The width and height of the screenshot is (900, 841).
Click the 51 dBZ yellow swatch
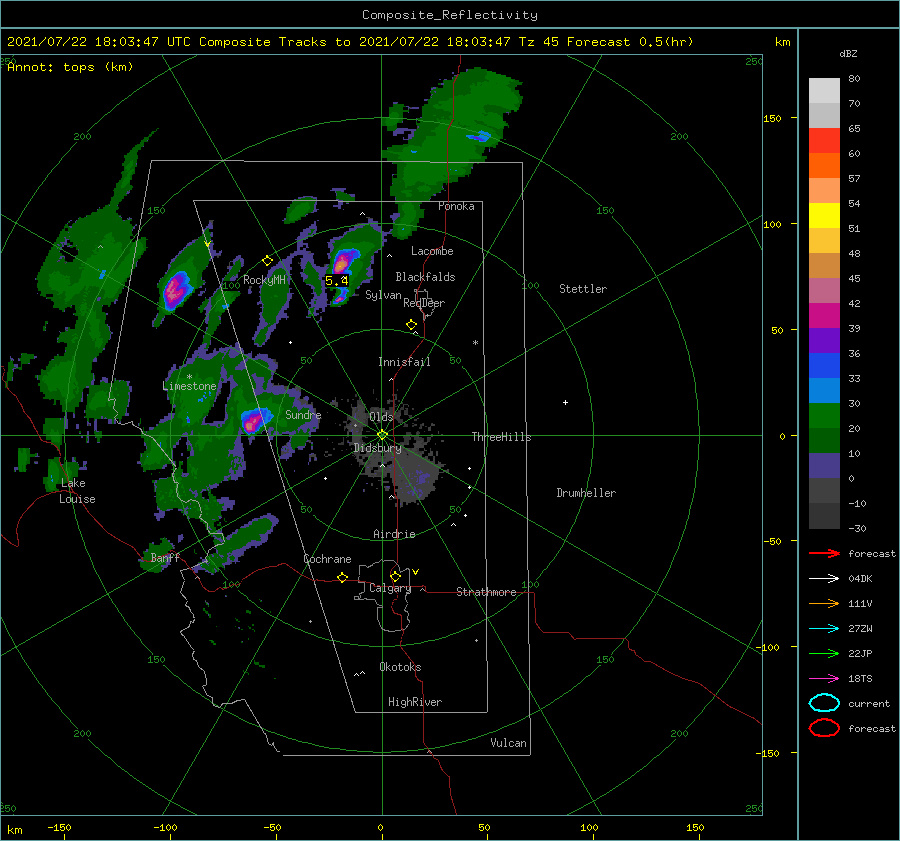point(824,215)
